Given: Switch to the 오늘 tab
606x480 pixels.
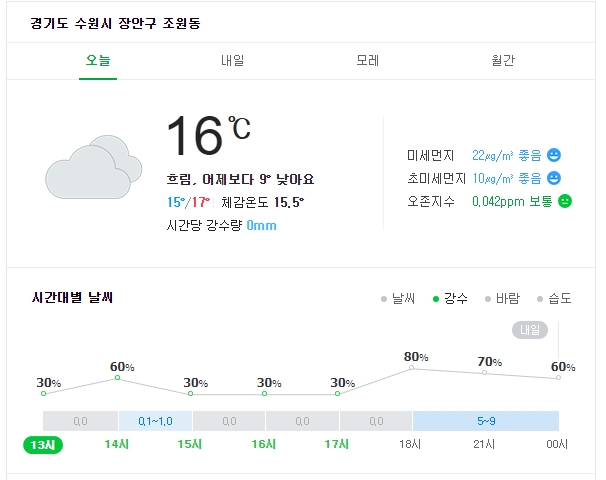Looking at the screenshot, I should click(98, 61).
